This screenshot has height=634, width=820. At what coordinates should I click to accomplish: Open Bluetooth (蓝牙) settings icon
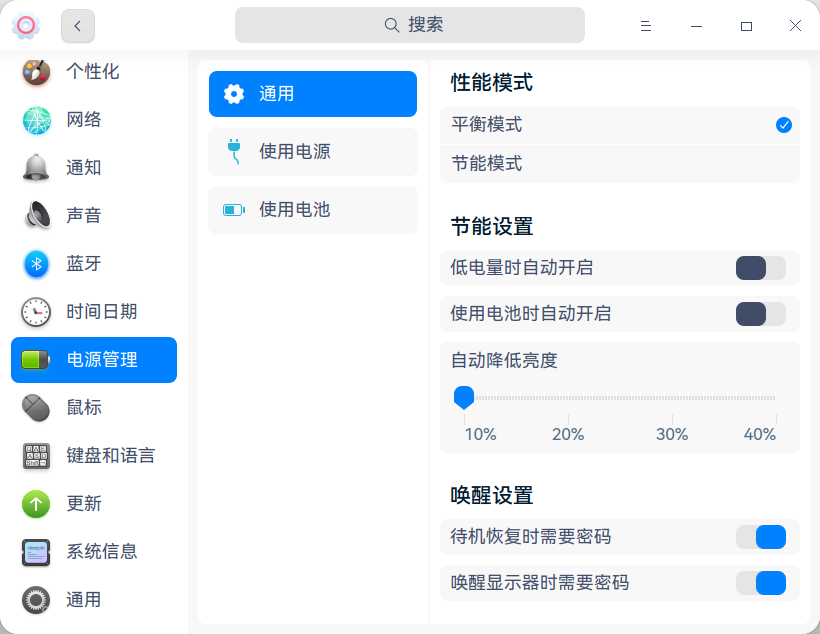click(37, 264)
